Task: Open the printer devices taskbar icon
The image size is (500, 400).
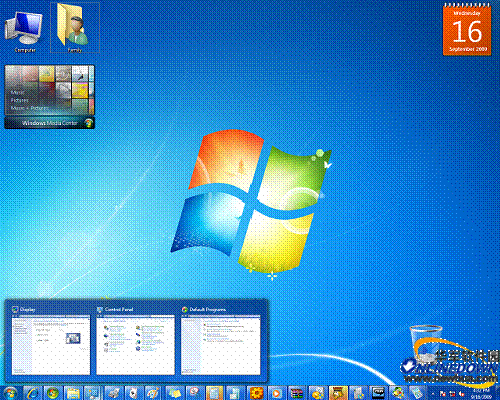Action: pos(114,393)
